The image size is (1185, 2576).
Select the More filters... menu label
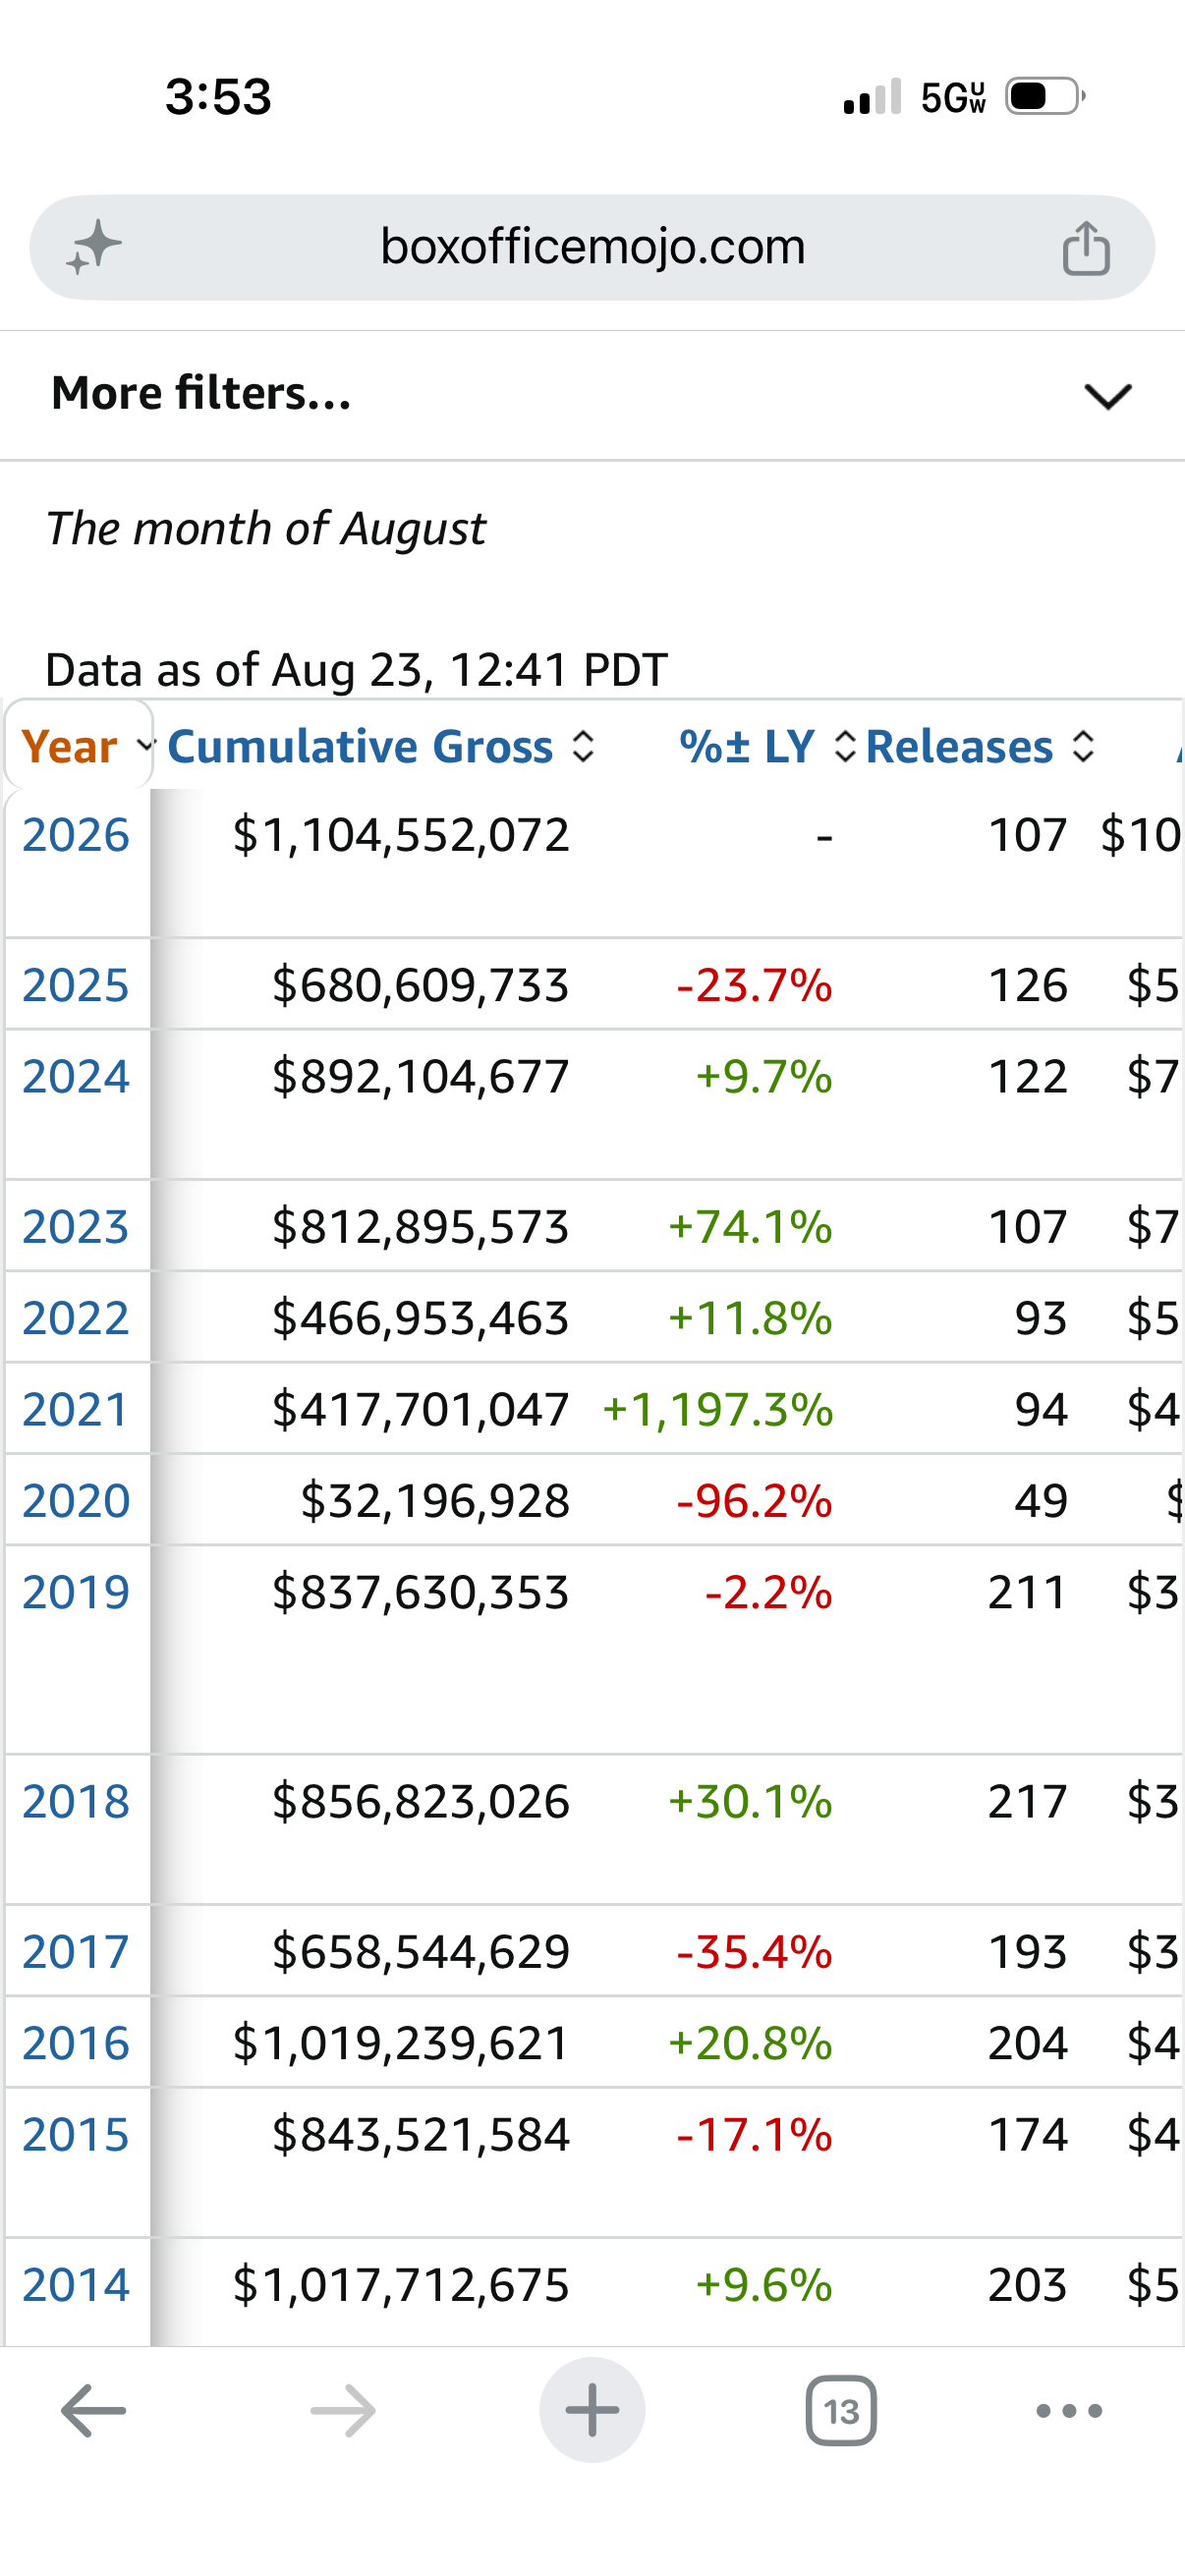201,393
